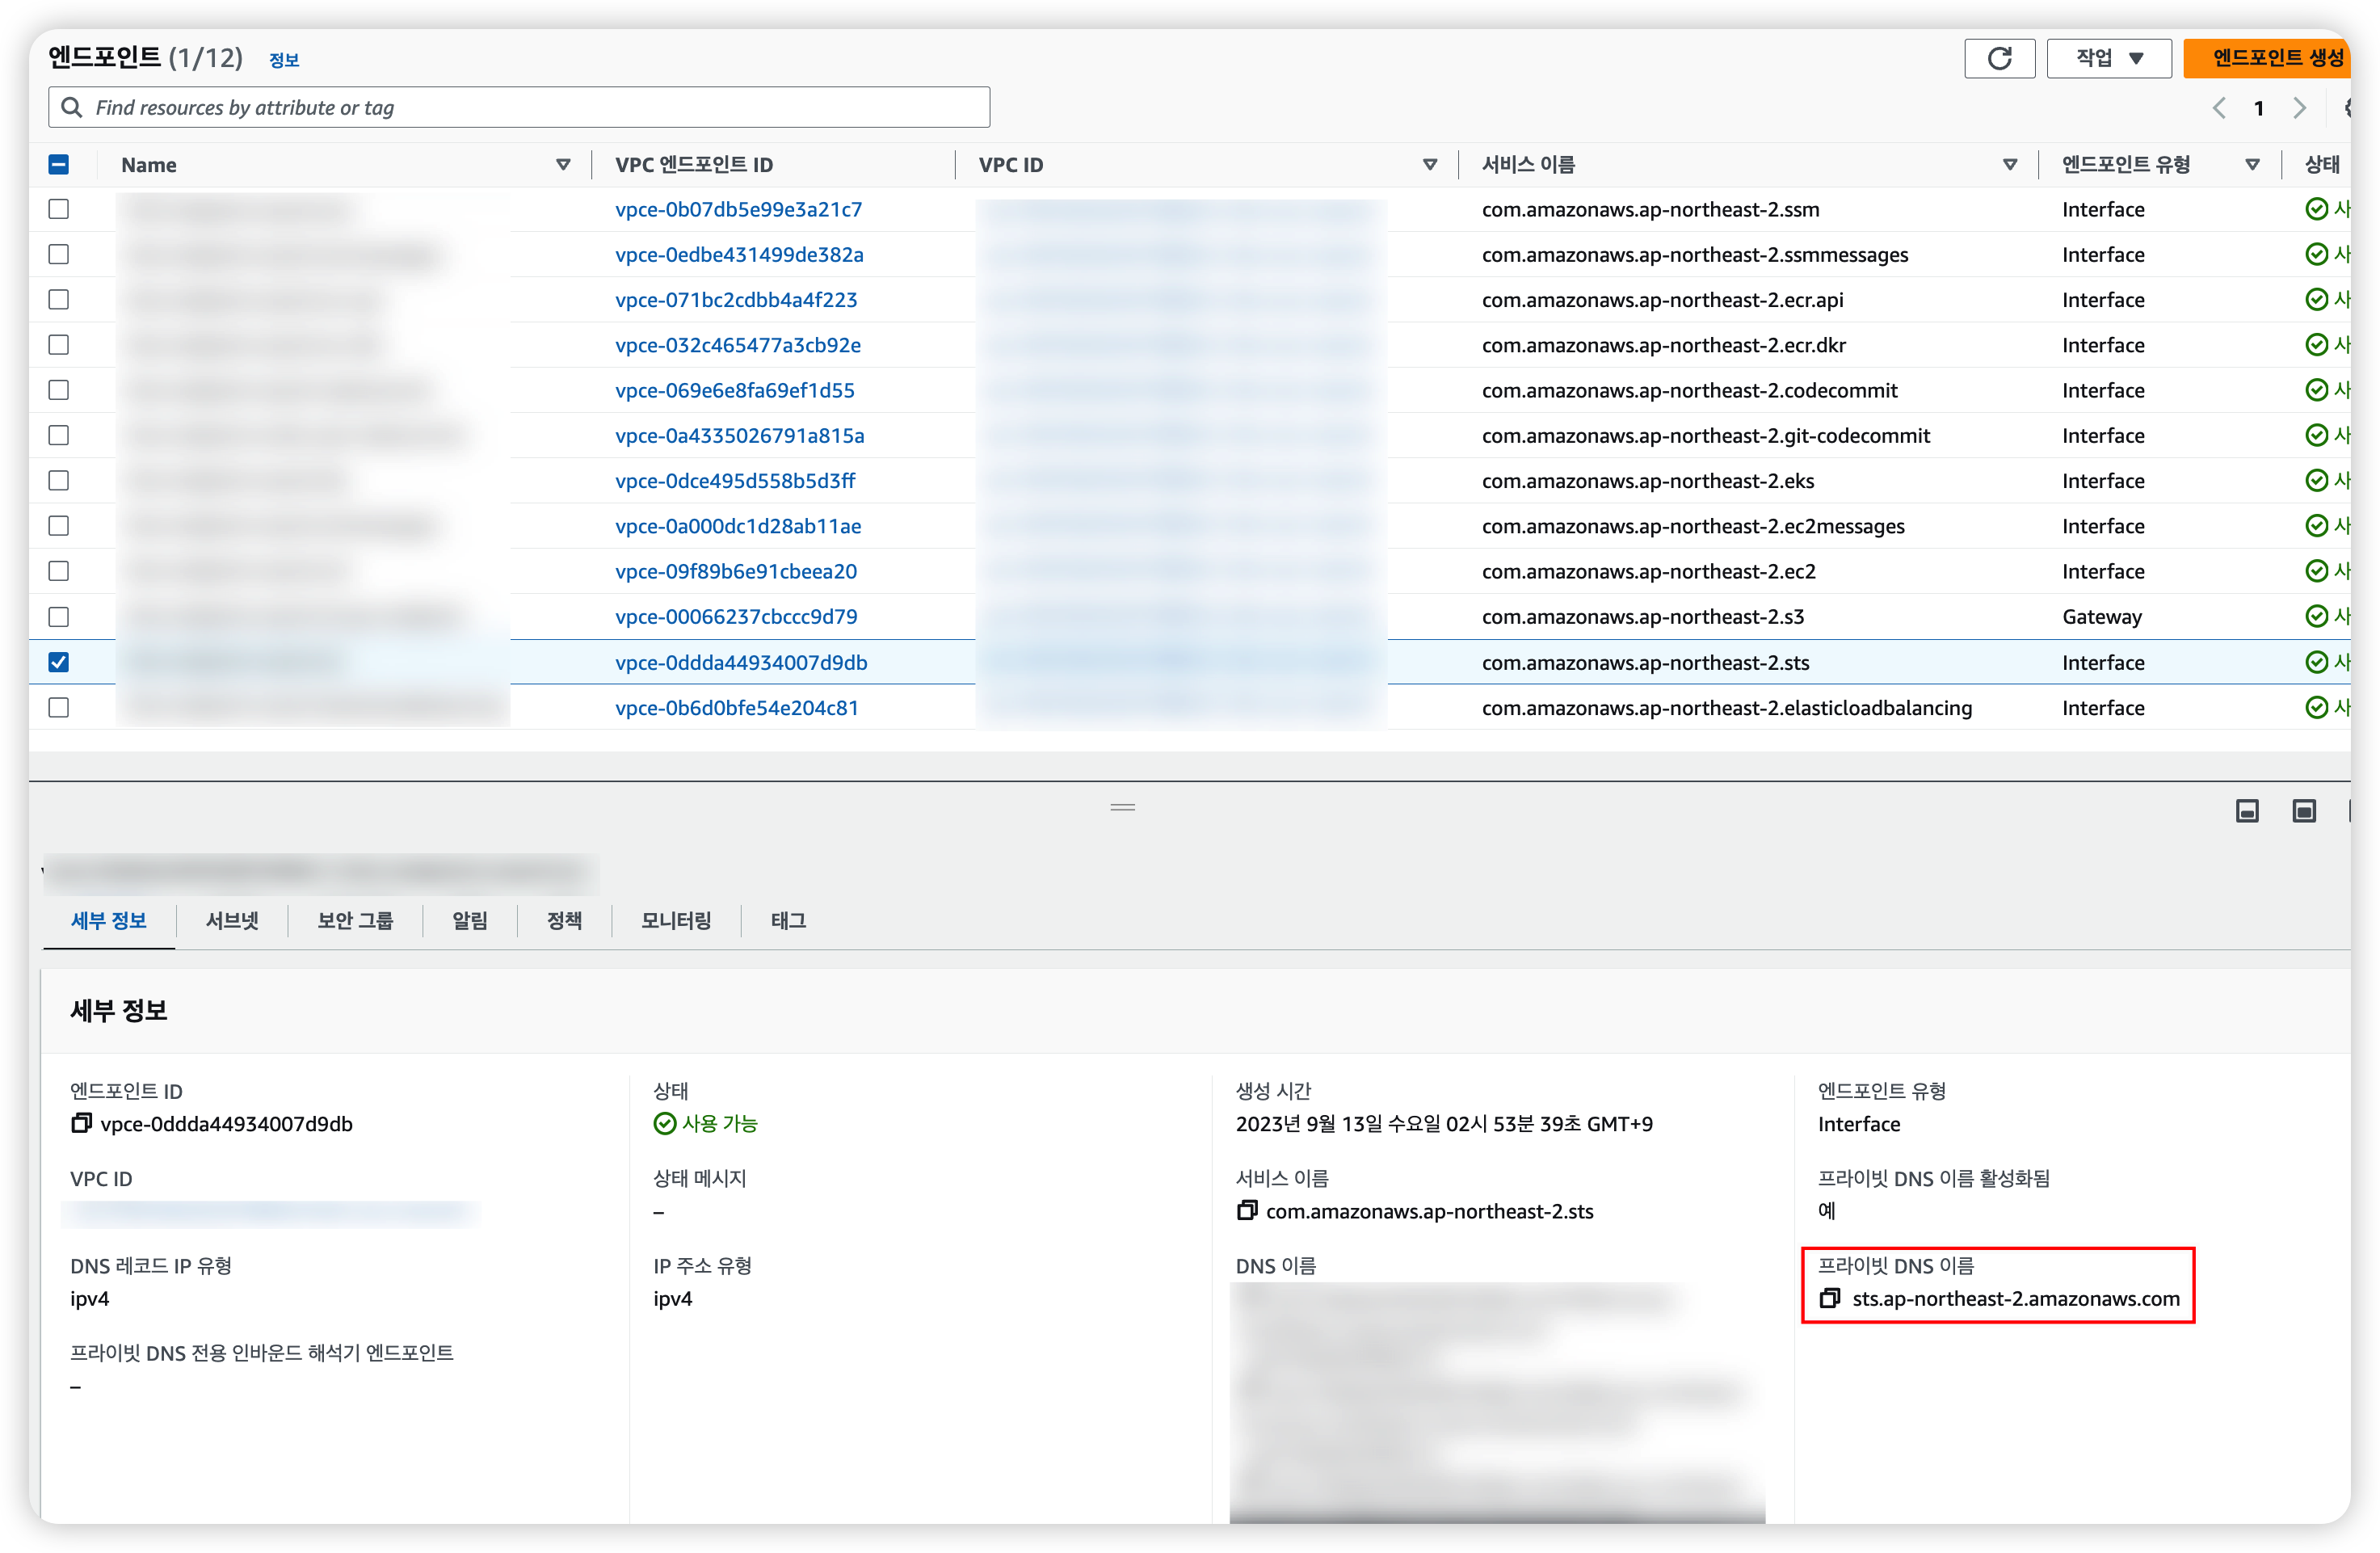Open endpoint link vpce-00066237cbccc9d79
This screenshot has height=1553, width=2380.
pos(736,616)
